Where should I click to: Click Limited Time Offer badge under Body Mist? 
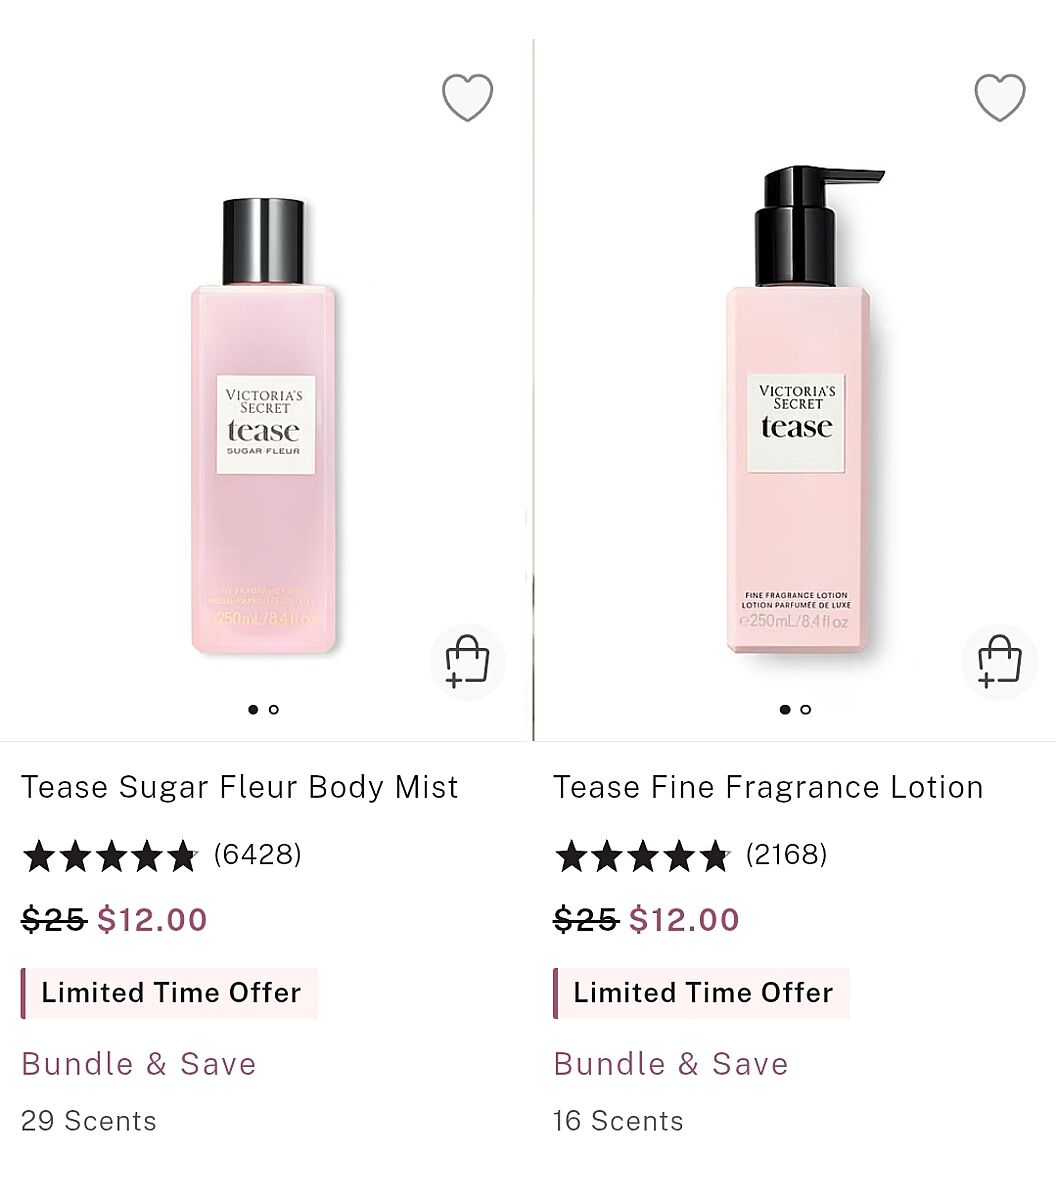coord(170,993)
